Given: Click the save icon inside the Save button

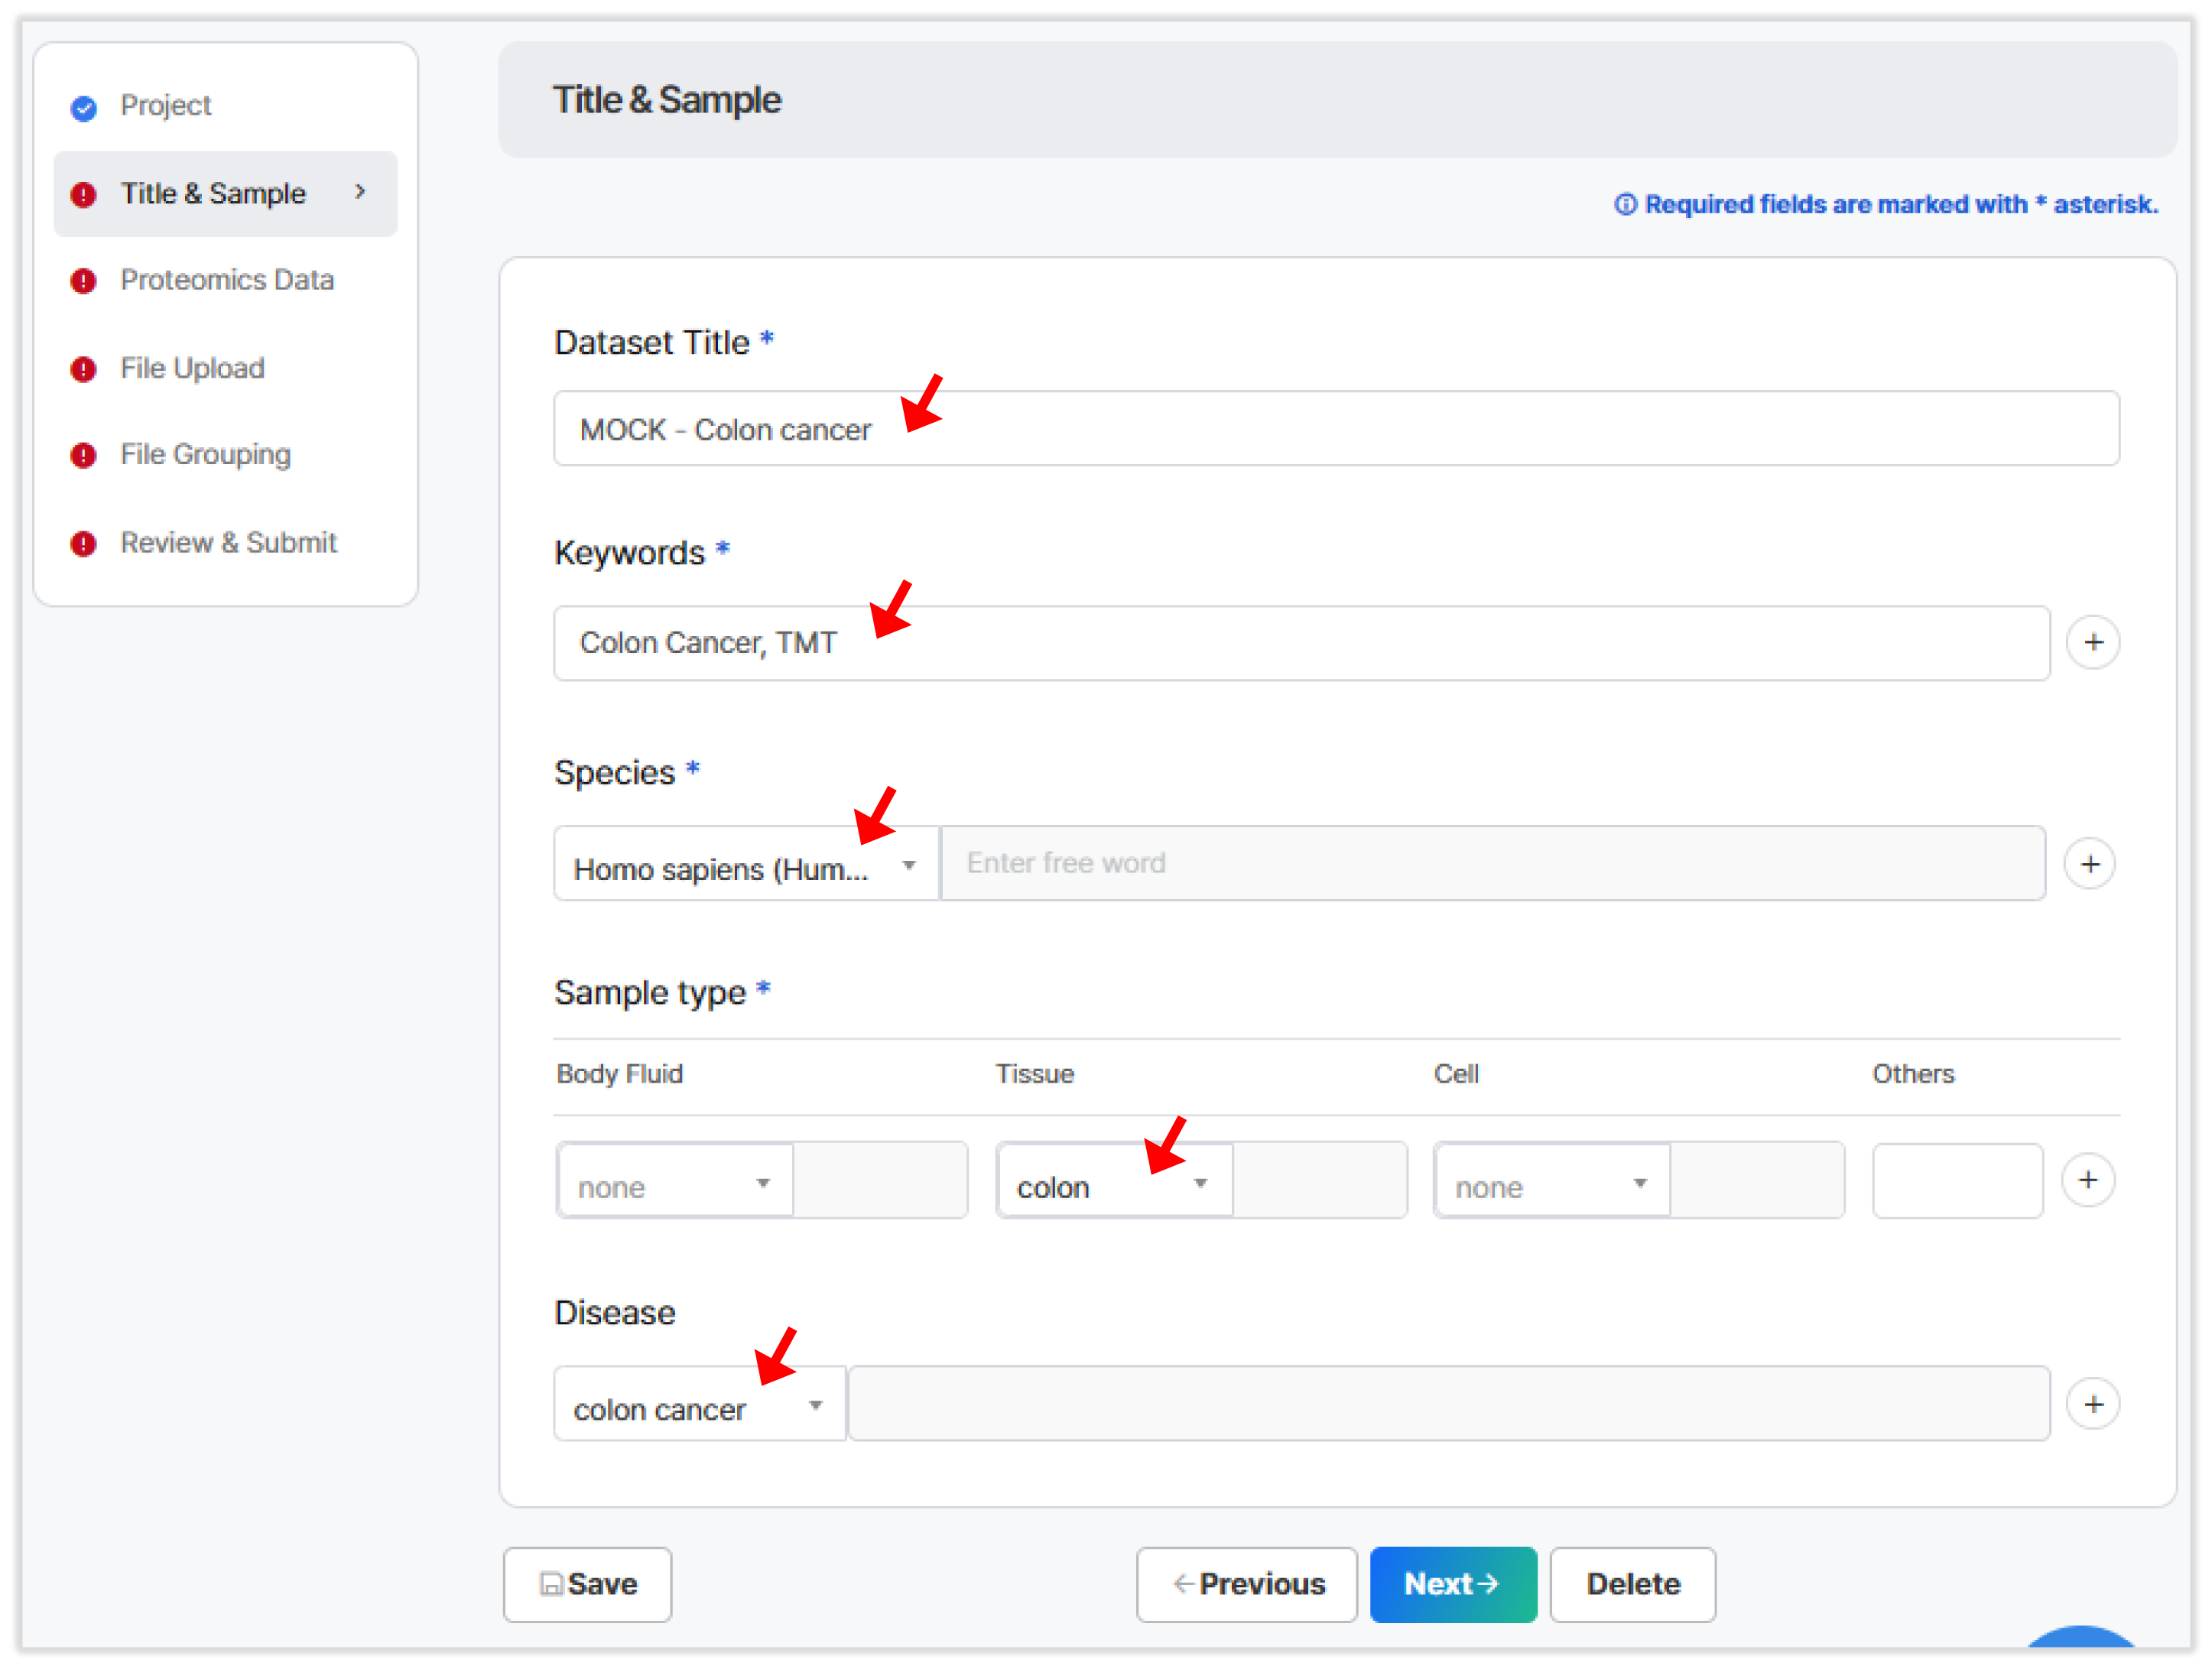Looking at the screenshot, I should 553,1584.
